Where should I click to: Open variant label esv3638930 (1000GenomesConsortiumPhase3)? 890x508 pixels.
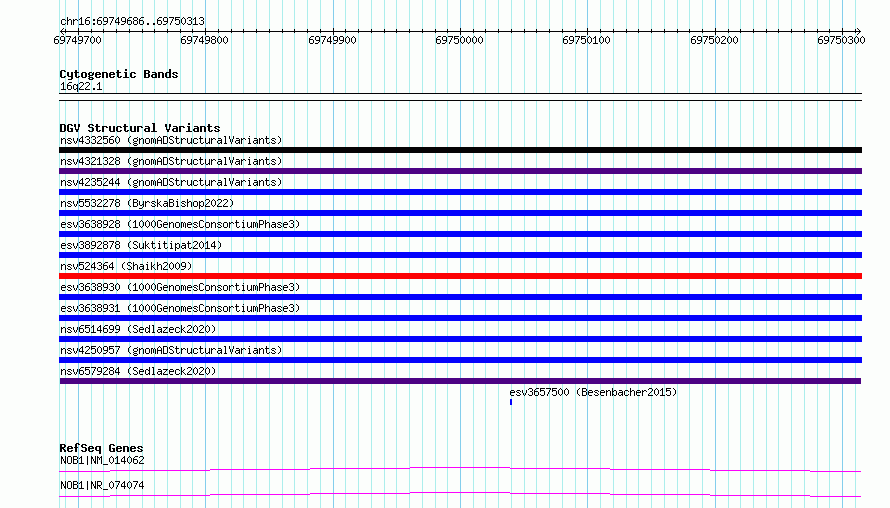pyautogui.click(x=180, y=287)
